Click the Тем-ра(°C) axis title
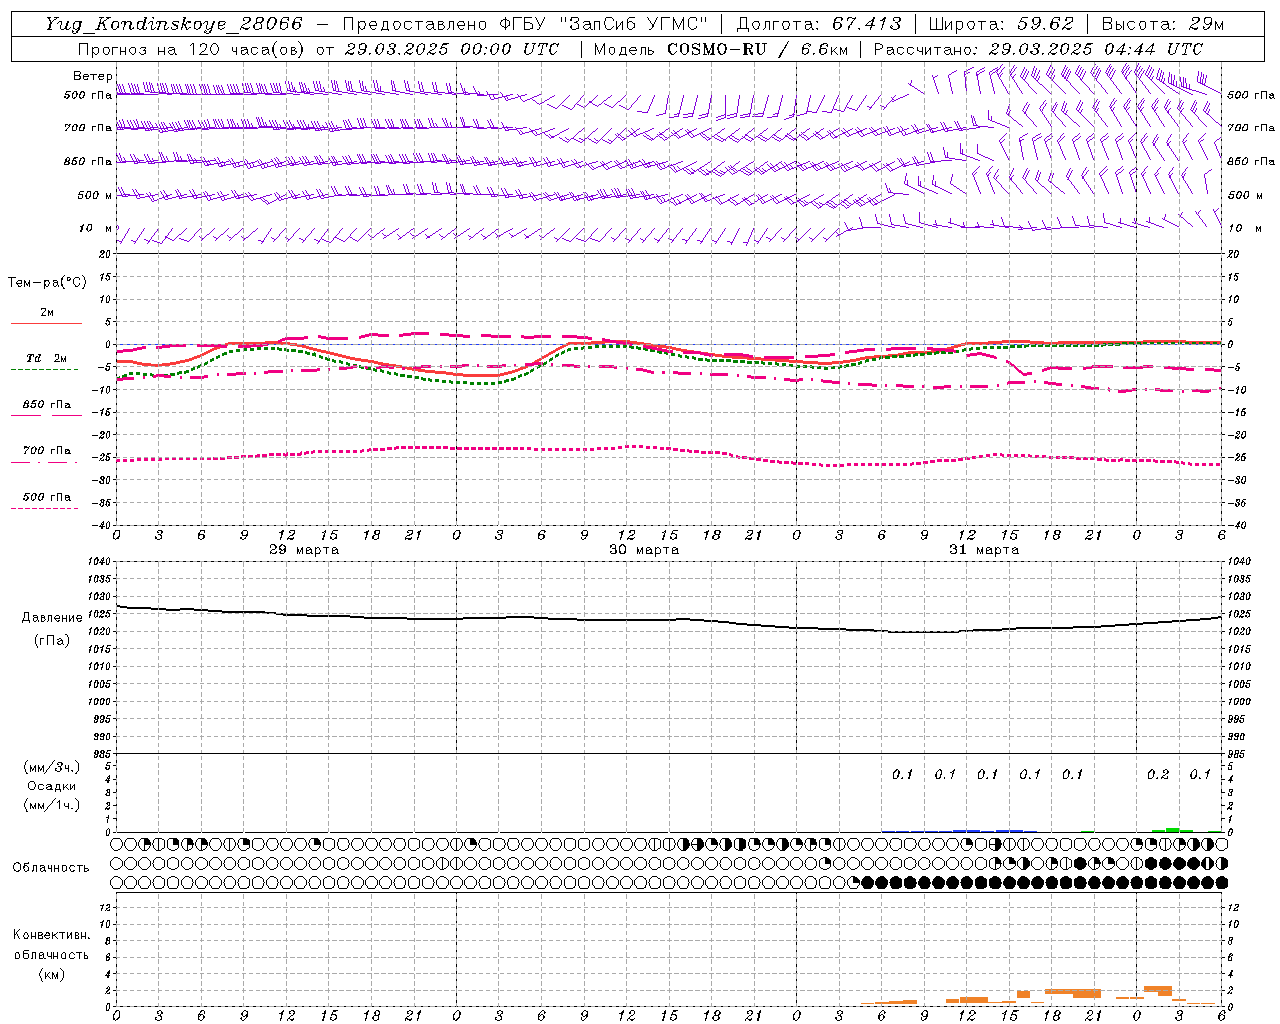Screen dimensions: 1280x1024 point(47,283)
